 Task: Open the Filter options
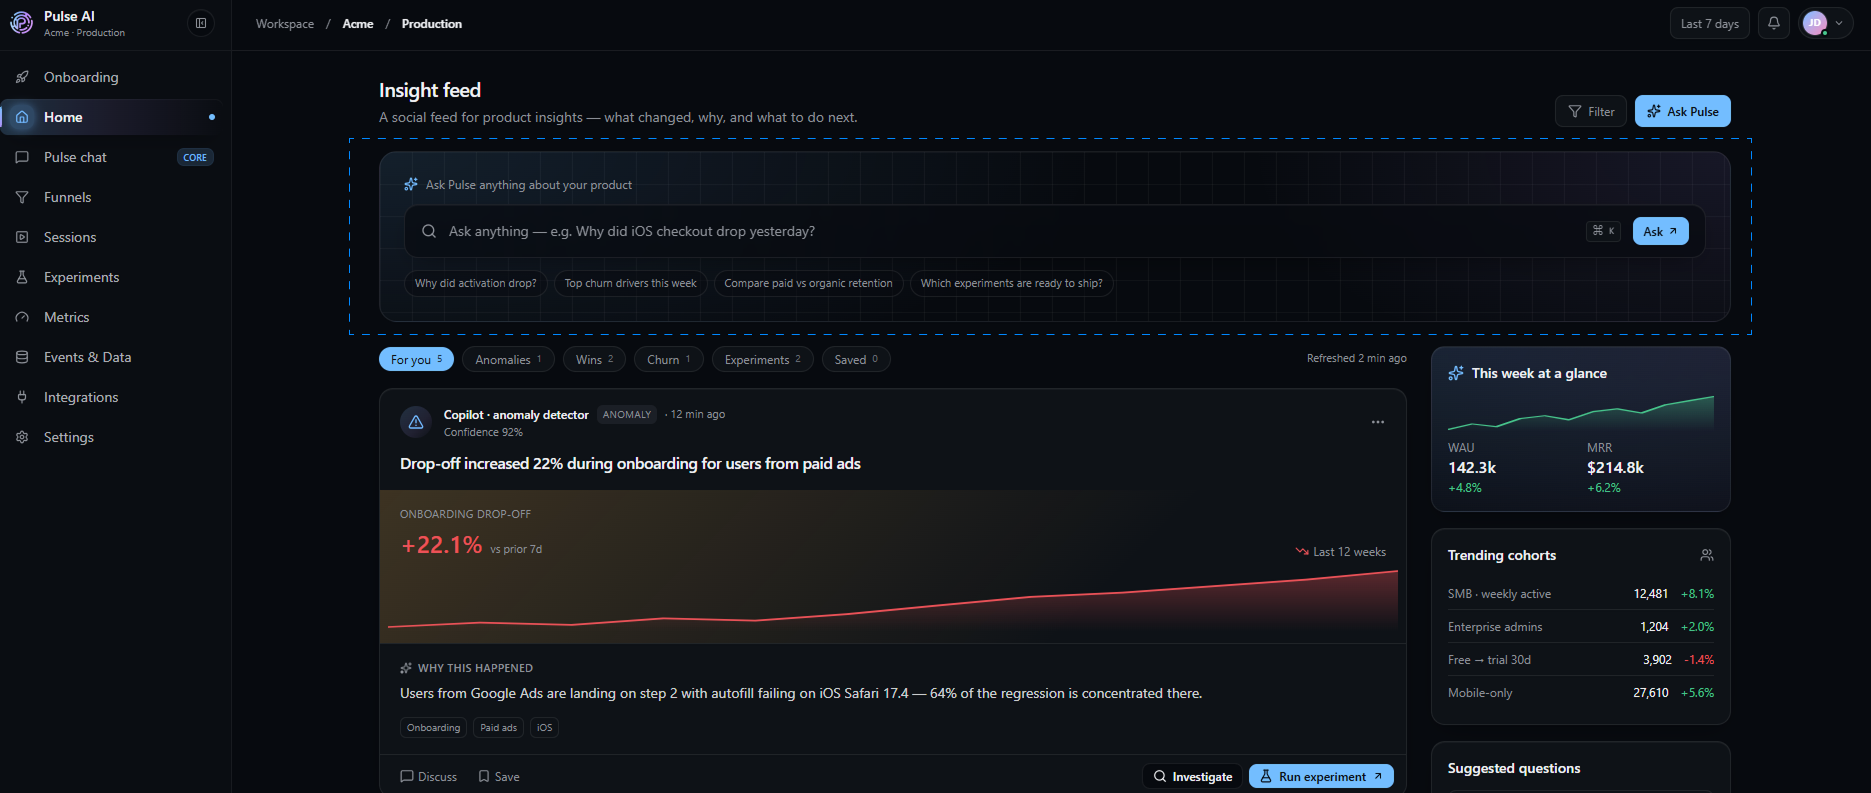pos(1591,112)
